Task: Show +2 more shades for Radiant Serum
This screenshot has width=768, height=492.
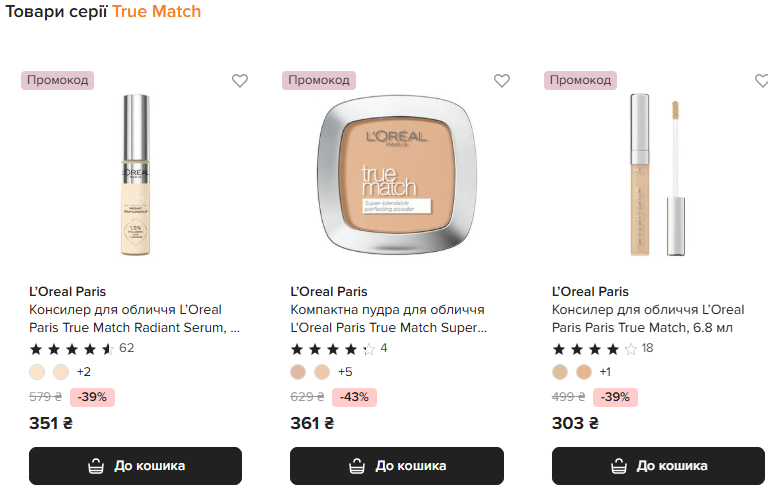Action: (x=84, y=372)
